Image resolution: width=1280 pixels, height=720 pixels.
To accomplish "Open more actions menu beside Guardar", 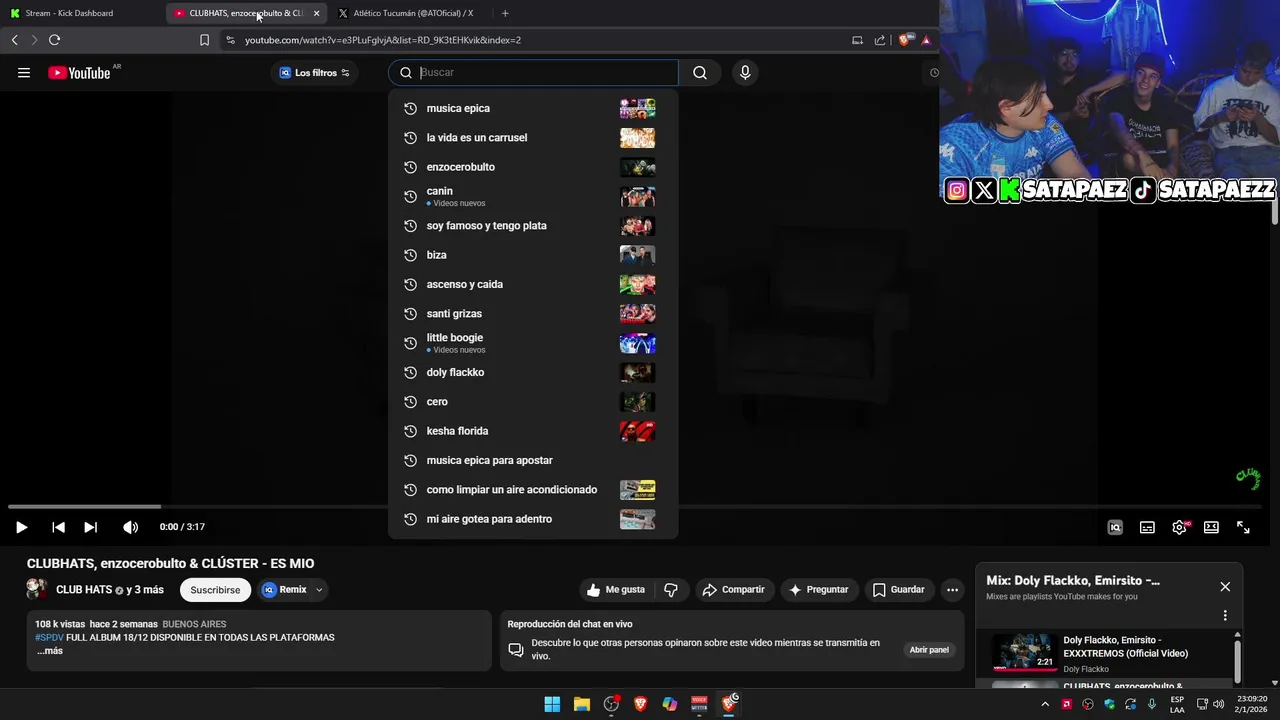I will click(x=952, y=590).
